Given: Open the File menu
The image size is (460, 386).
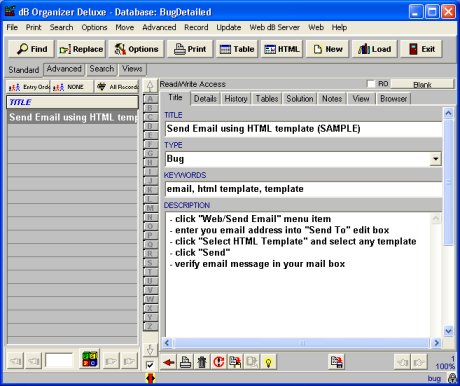Looking at the screenshot, I should pos(12,27).
